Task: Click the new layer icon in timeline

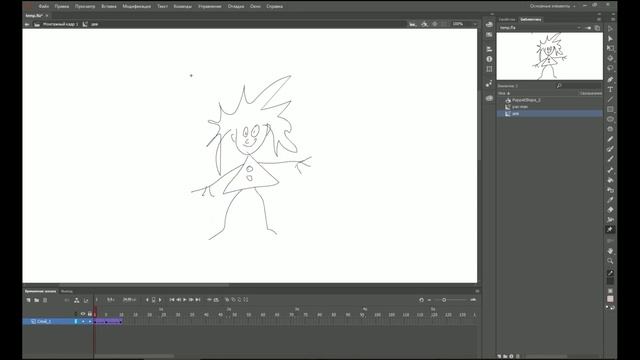Action: point(28,300)
